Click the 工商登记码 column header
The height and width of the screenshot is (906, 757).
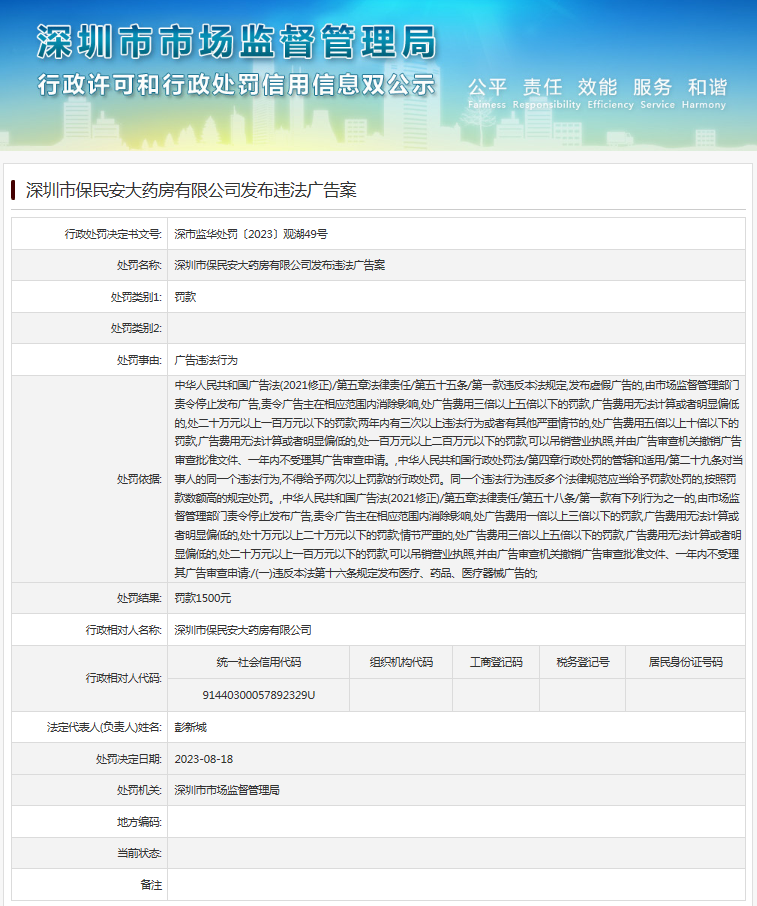[496, 662]
